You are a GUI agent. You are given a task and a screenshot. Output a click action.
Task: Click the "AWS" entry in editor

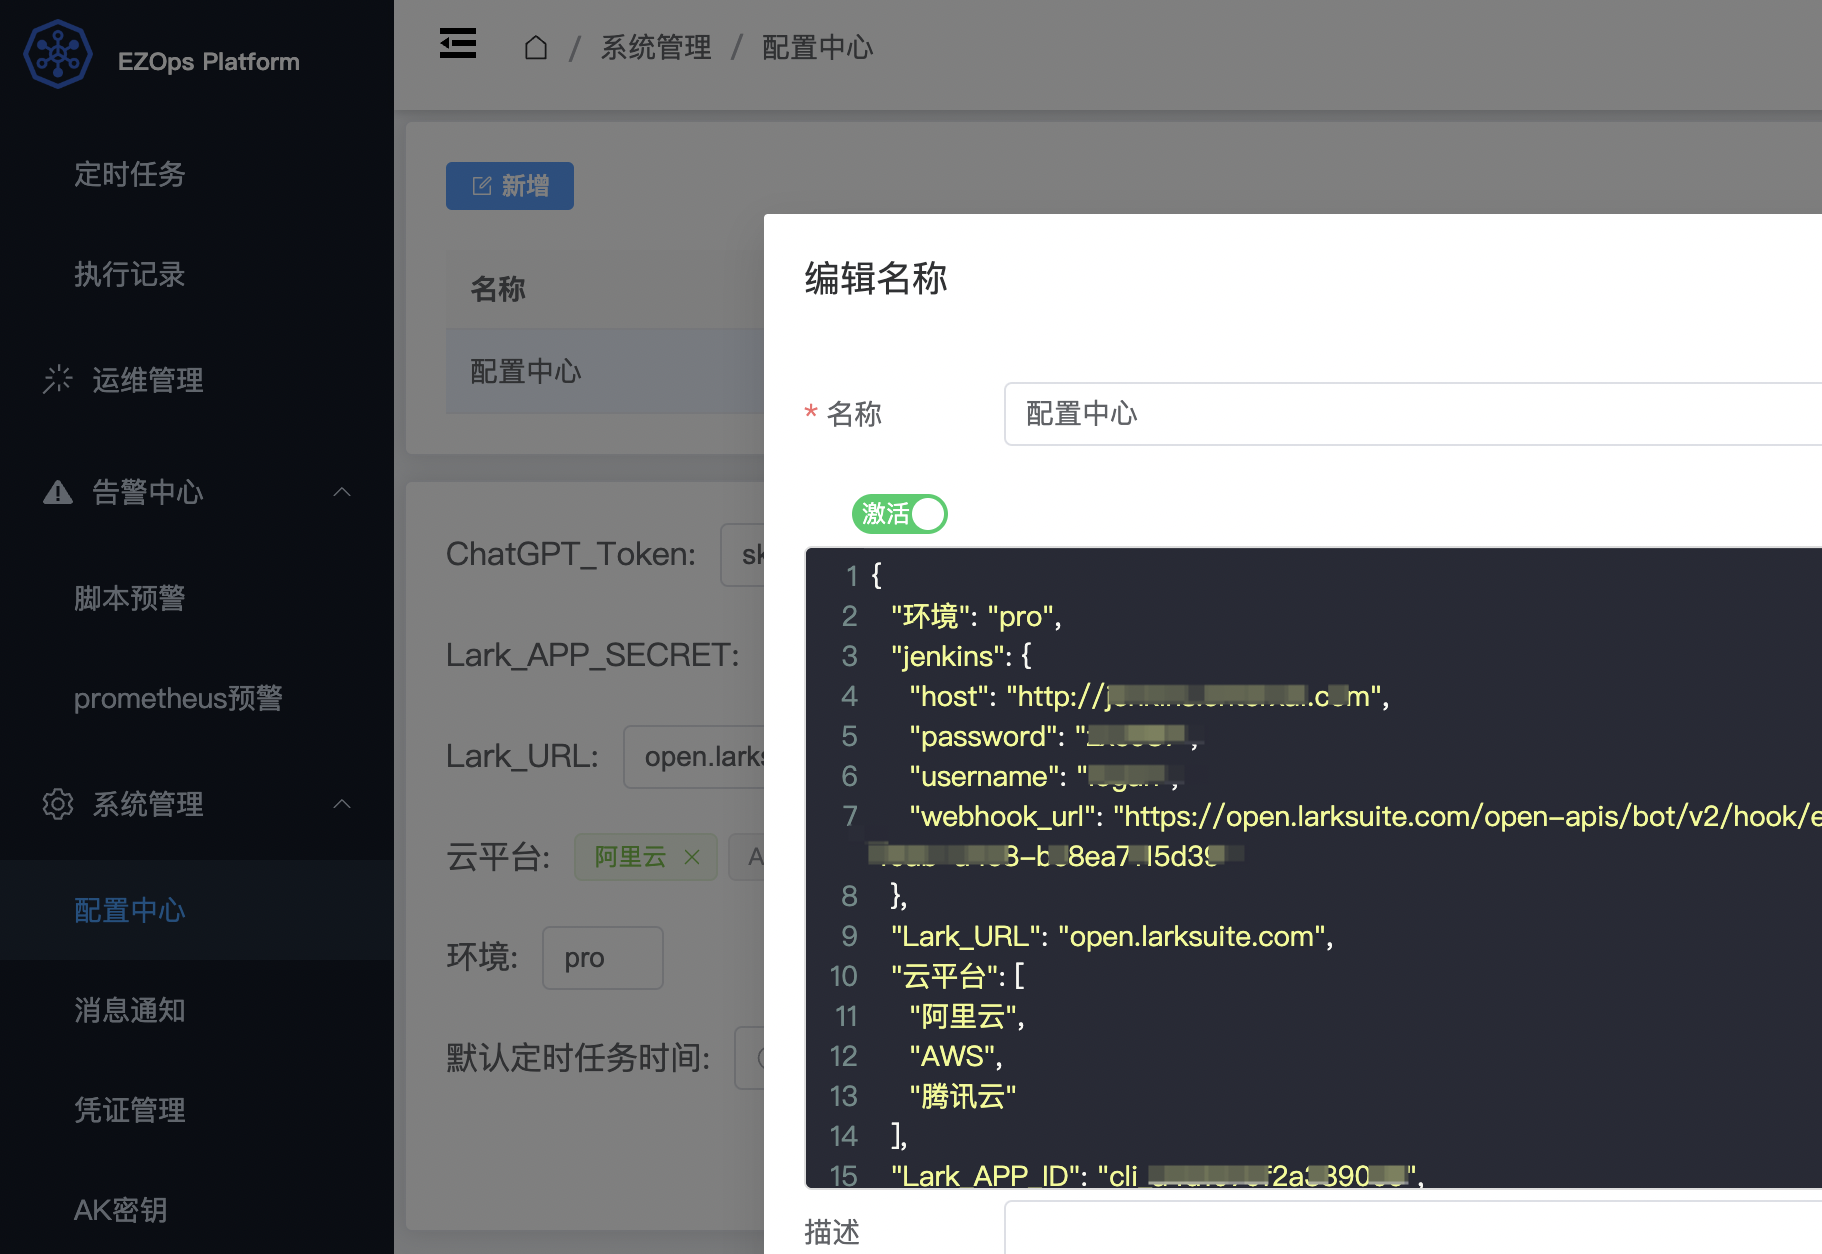[x=955, y=1056]
